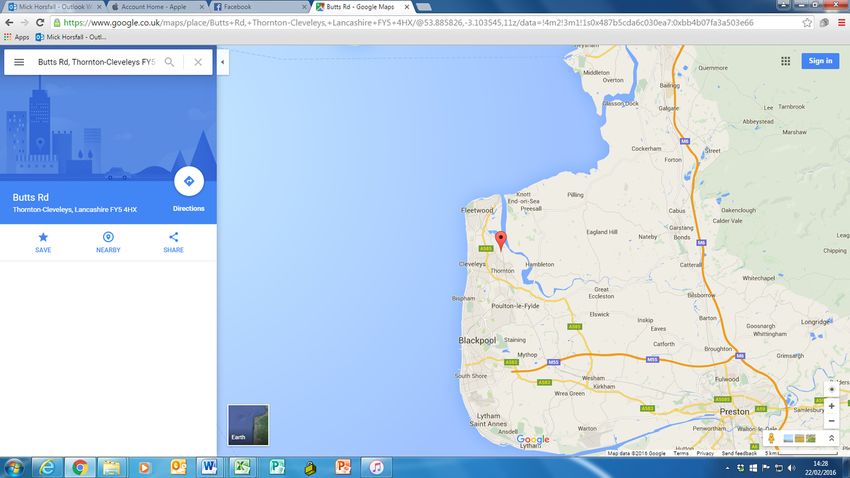Save Butts Rd with the star
Image resolution: width=850 pixels, height=478 pixels.
pos(43,242)
